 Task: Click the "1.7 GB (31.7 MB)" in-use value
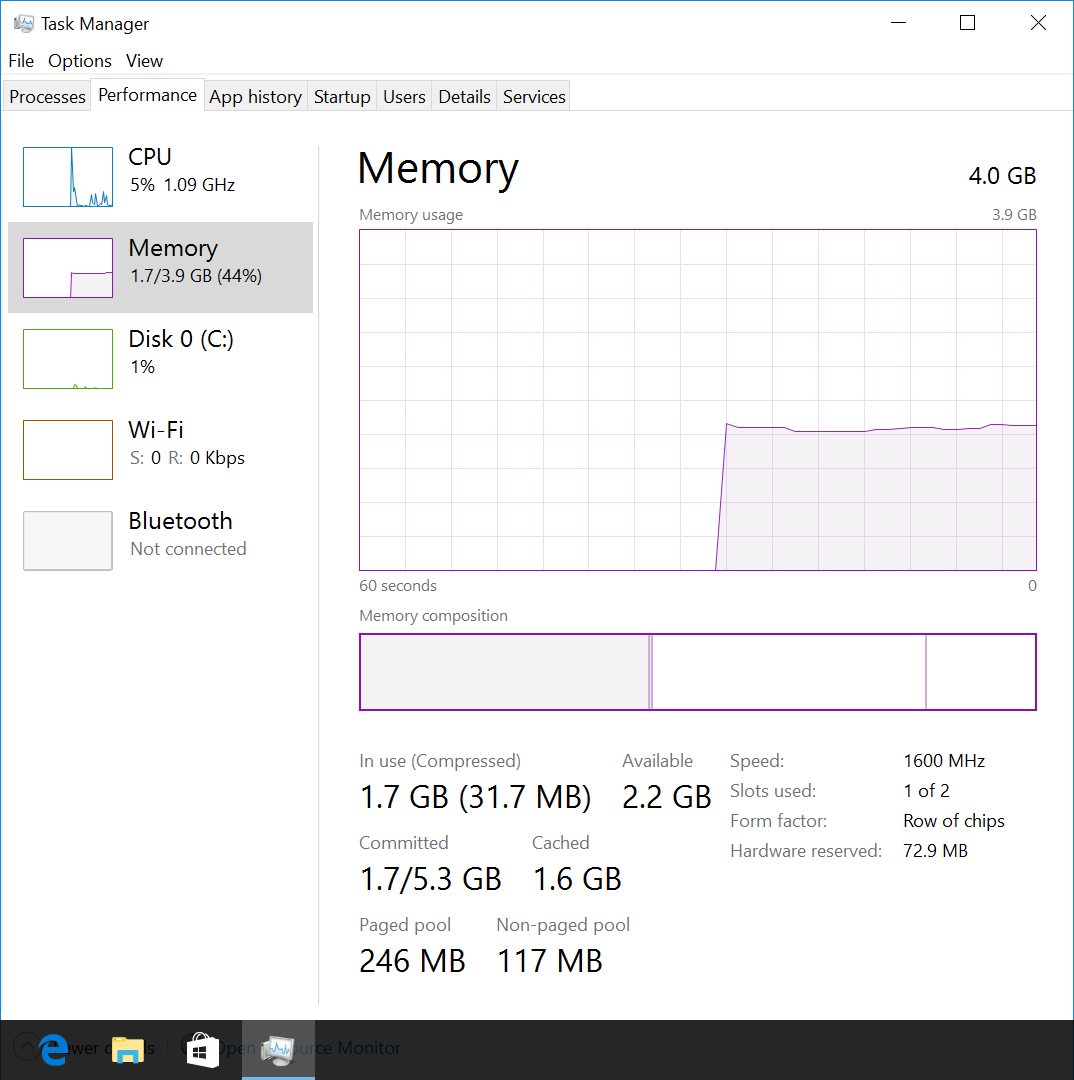pos(475,797)
